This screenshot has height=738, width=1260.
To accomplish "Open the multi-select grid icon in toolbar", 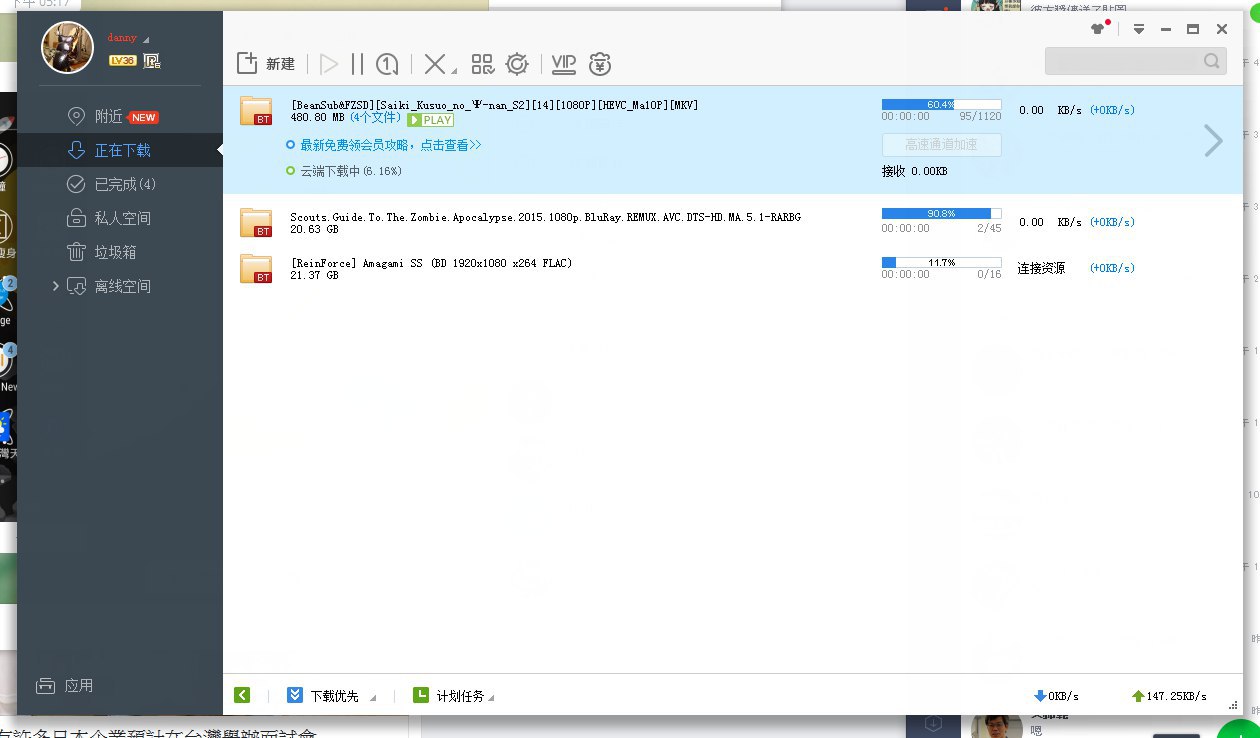I will point(483,64).
